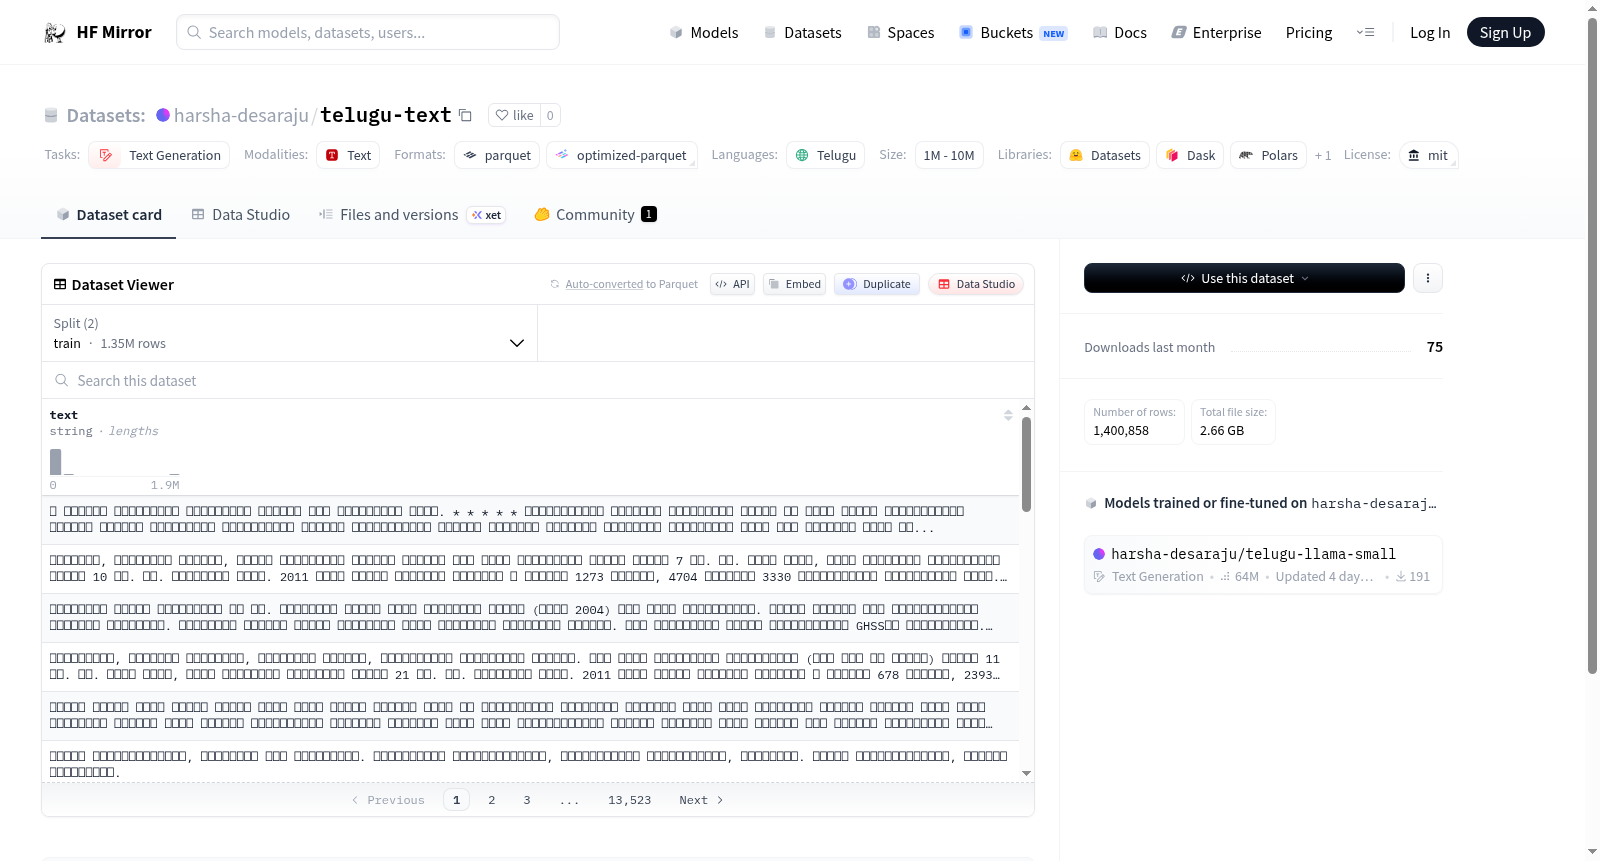This screenshot has width=1600, height=861.
Task: Select the Text modality tag
Action: (348, 155)
